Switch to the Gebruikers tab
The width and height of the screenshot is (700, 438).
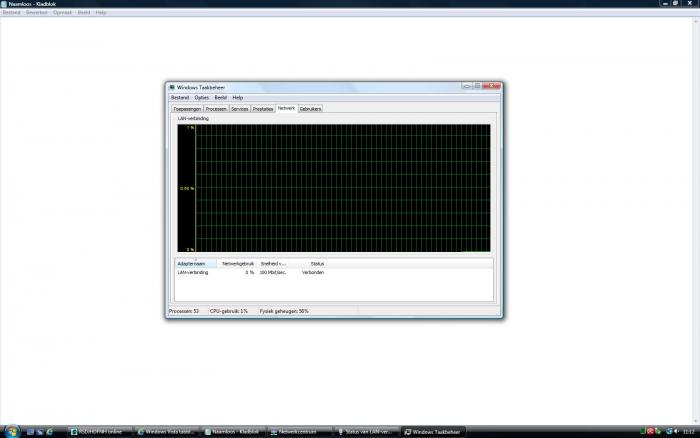310,109
